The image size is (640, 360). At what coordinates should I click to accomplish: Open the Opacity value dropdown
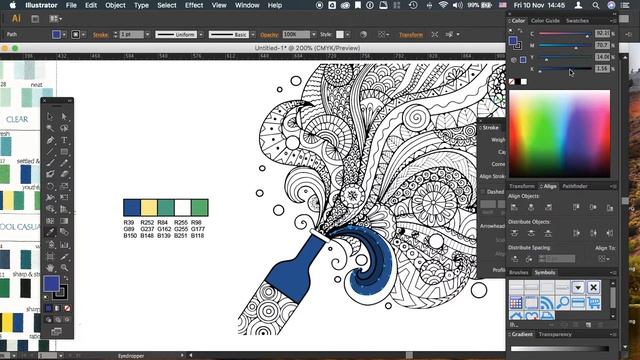click(x=313, y=35)
